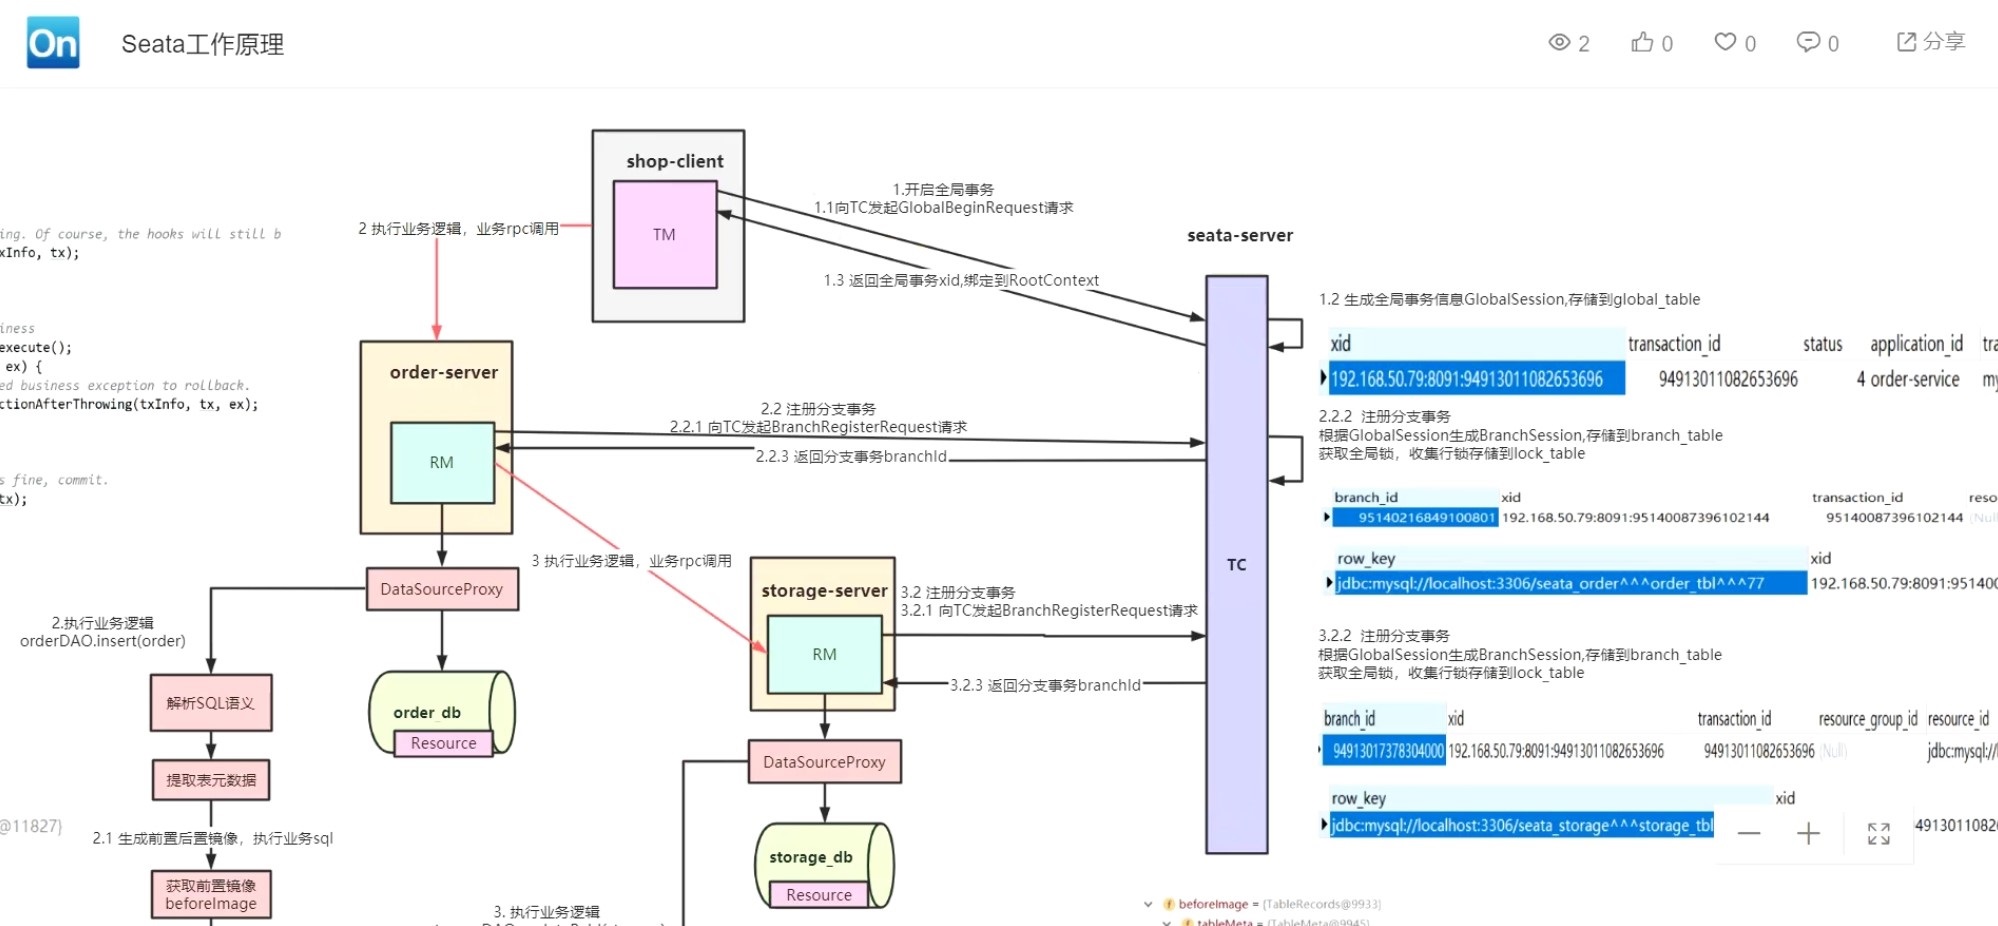Click the RM box inside order-server
The height and width of the screenshot is (926, 1998).
pos(442,463)
